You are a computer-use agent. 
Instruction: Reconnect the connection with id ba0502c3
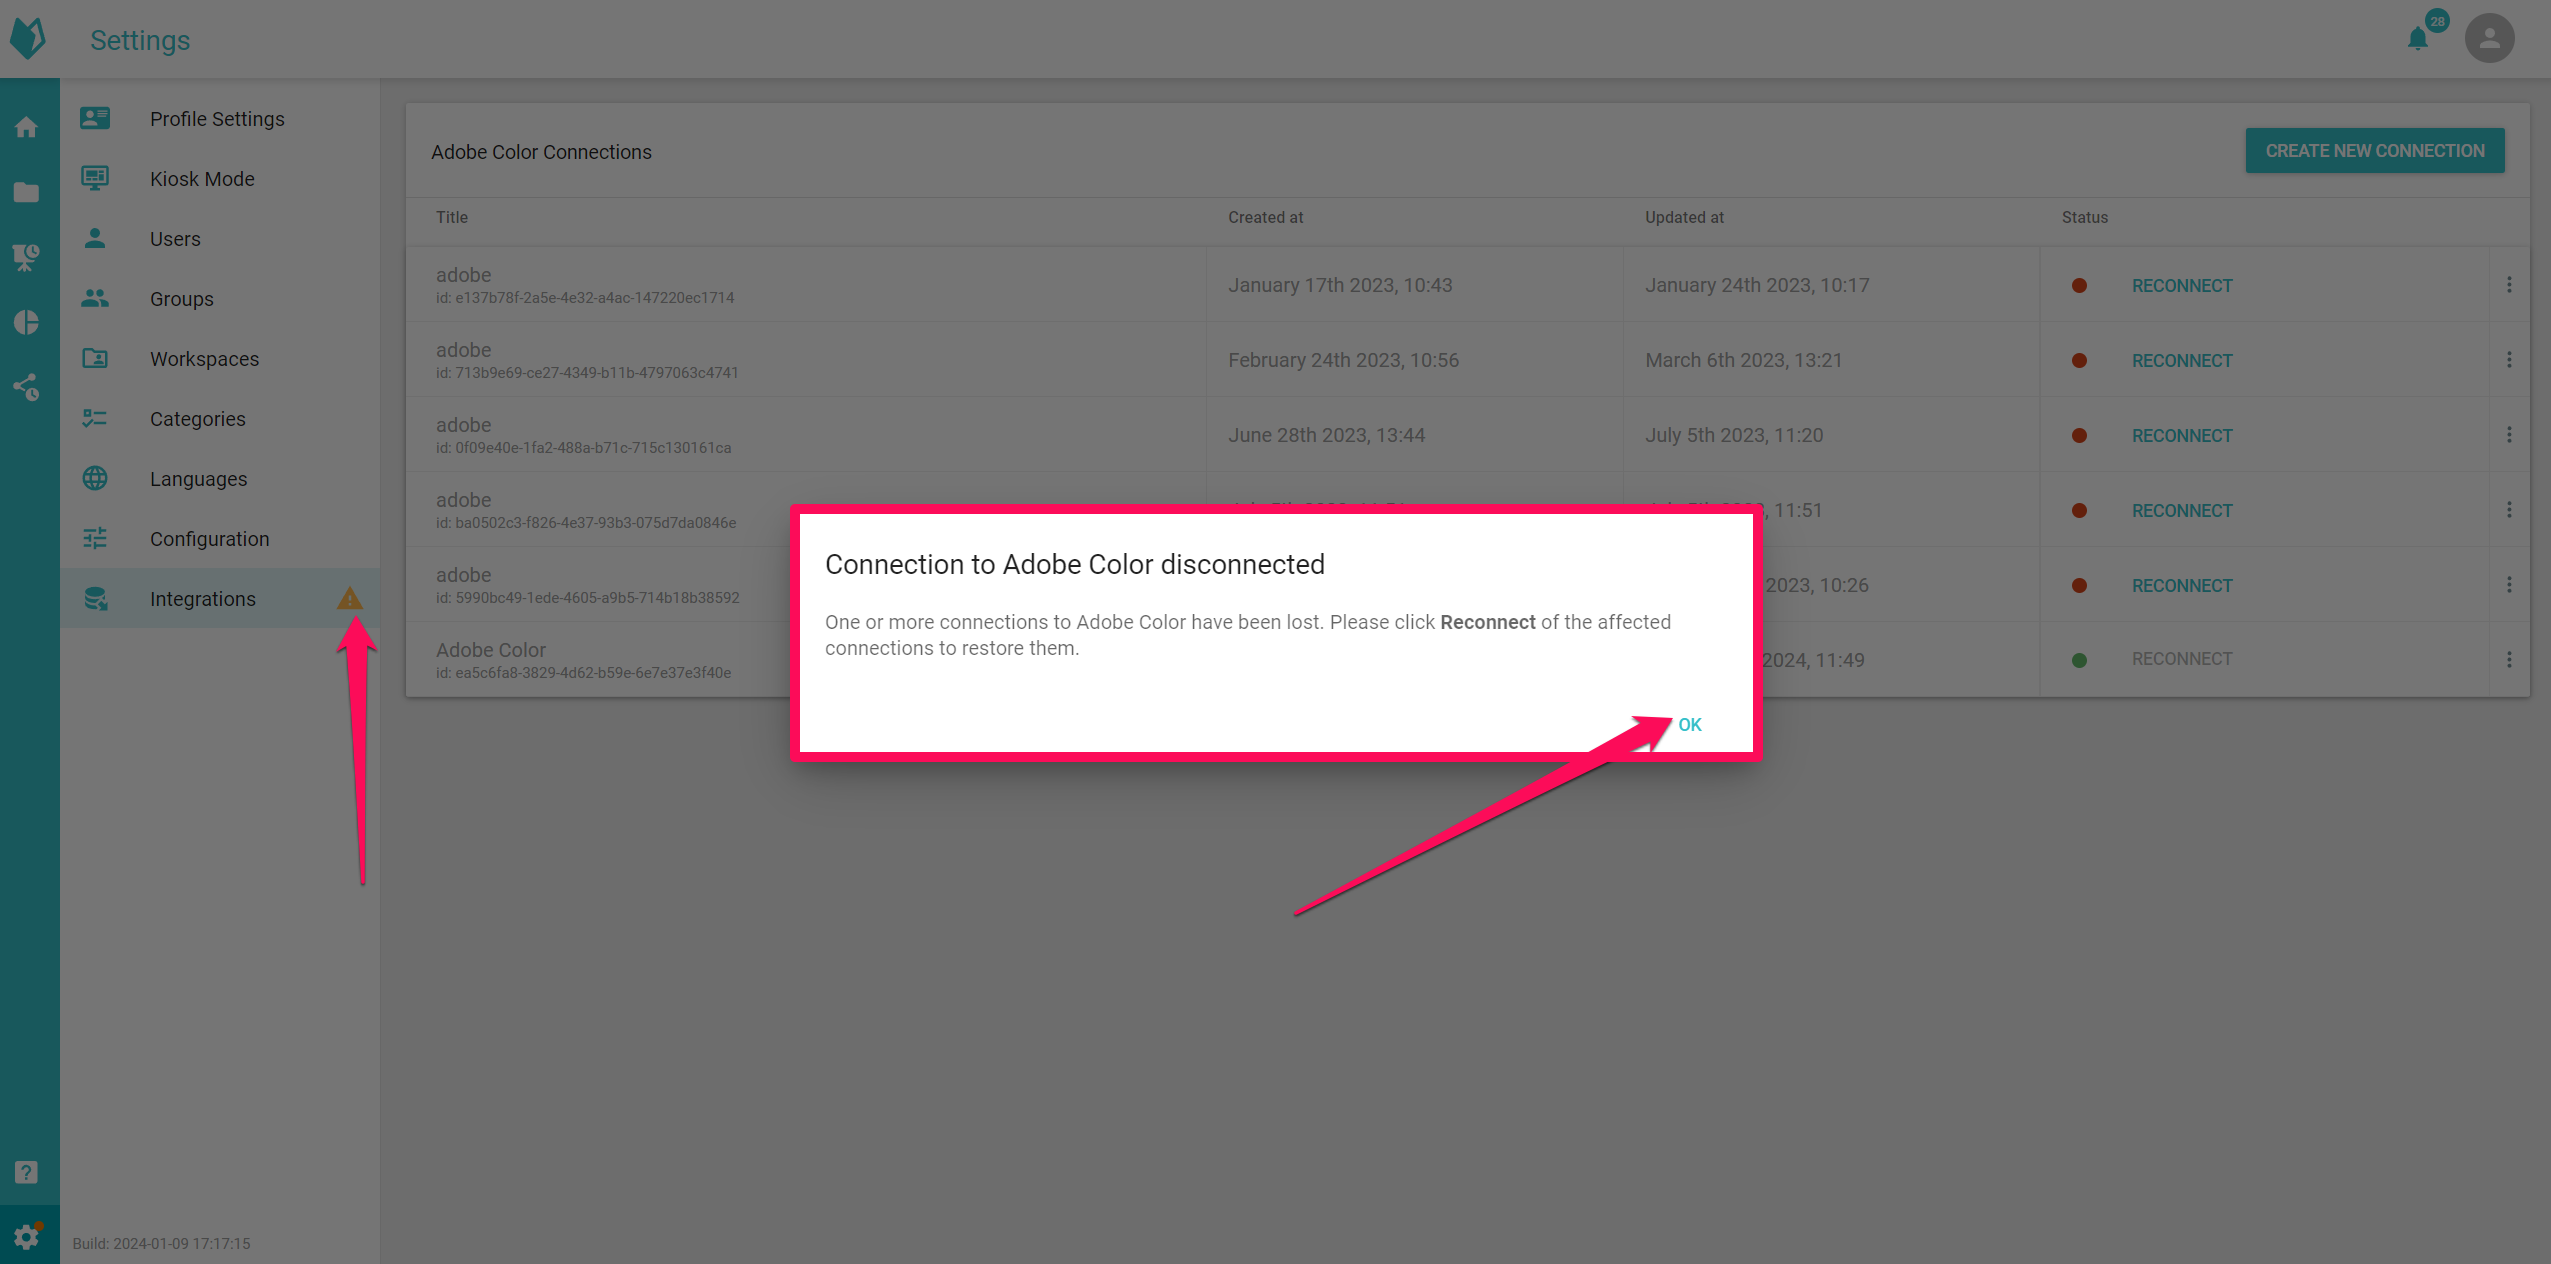(x=2182, y=511)
